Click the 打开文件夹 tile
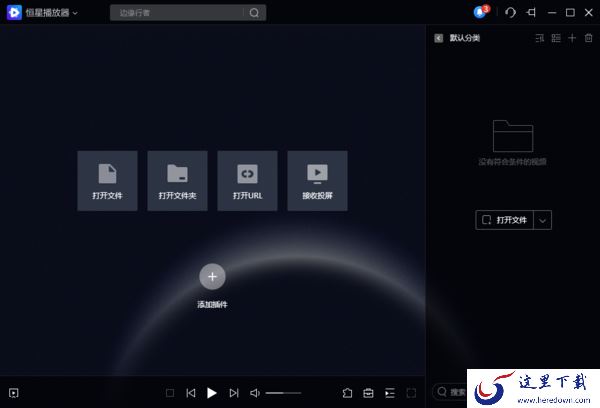The image size is (600, 408). pos(178,181)
